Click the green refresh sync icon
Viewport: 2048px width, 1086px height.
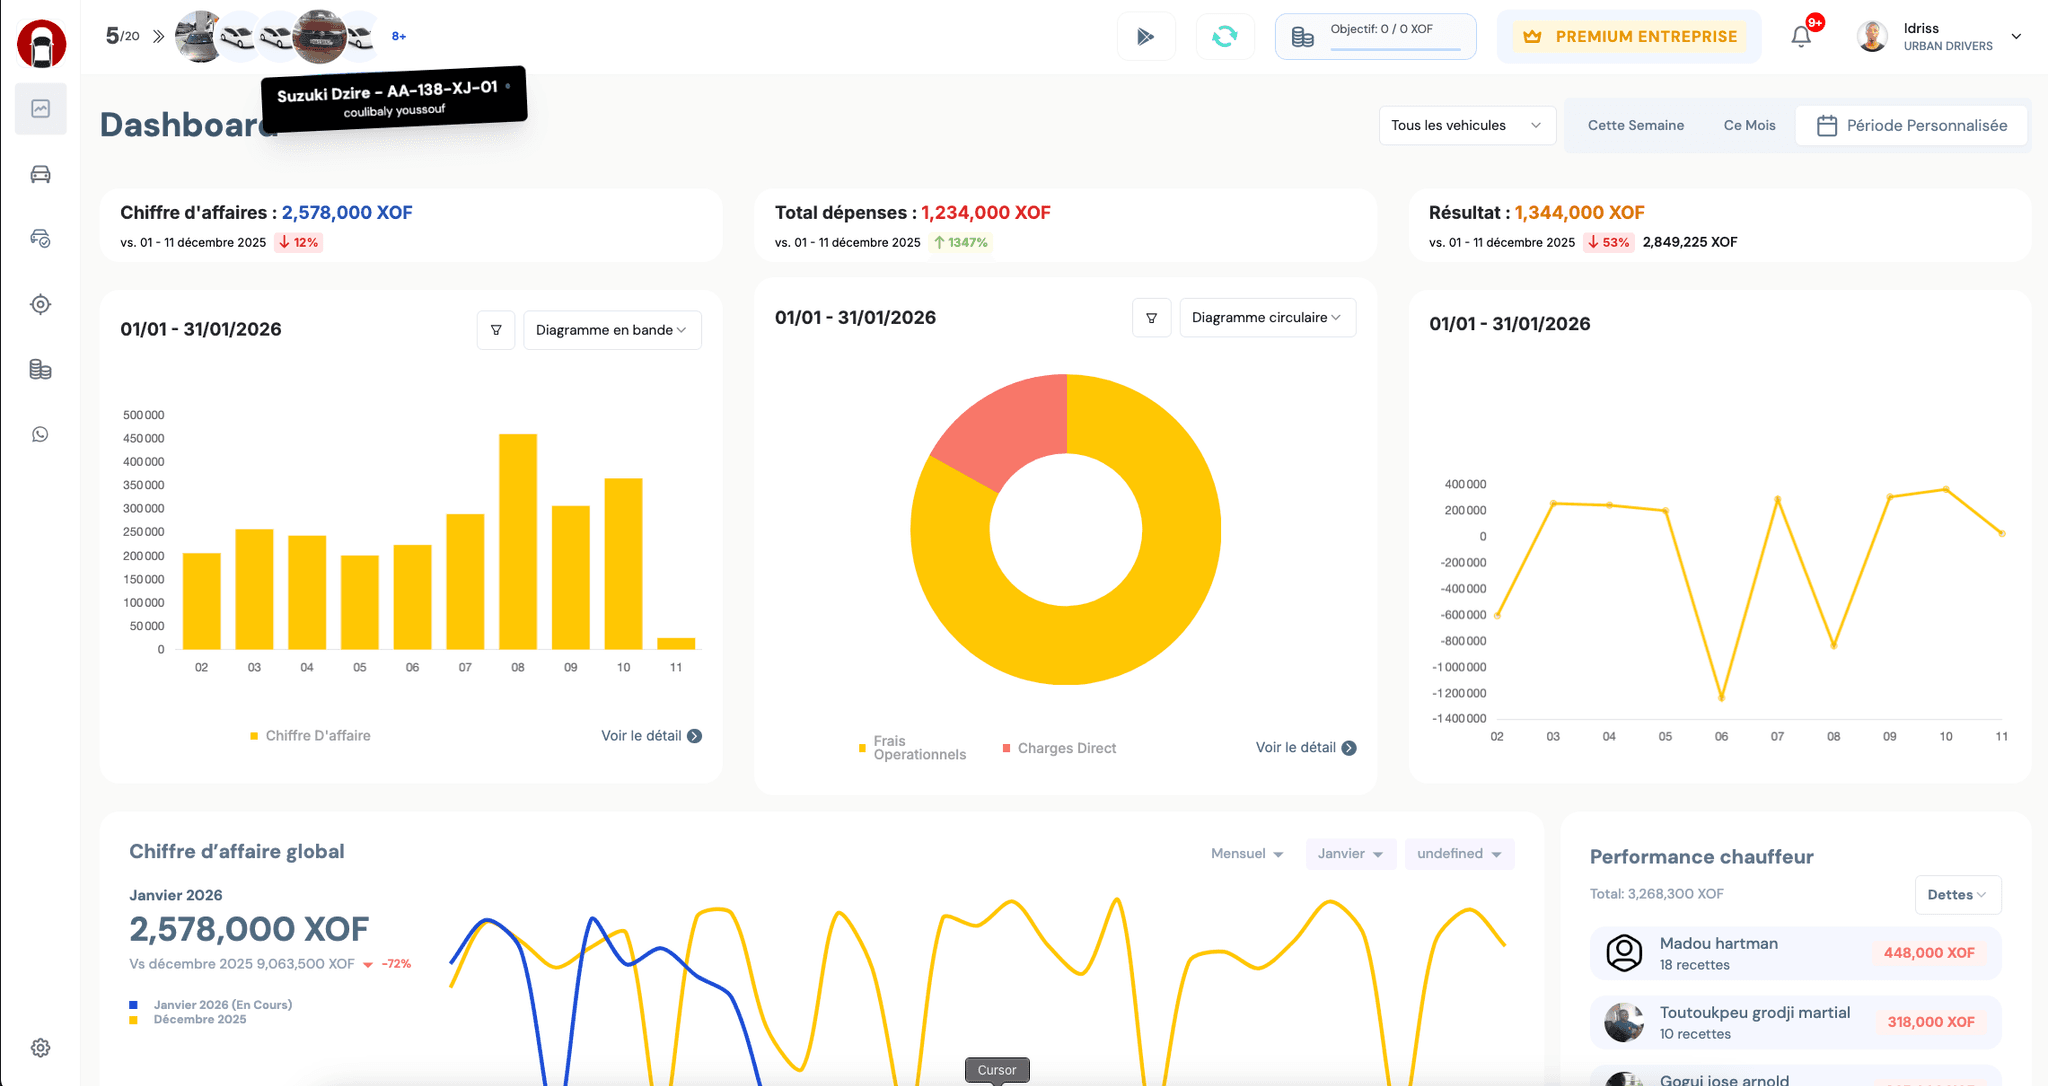[1225, 37]
